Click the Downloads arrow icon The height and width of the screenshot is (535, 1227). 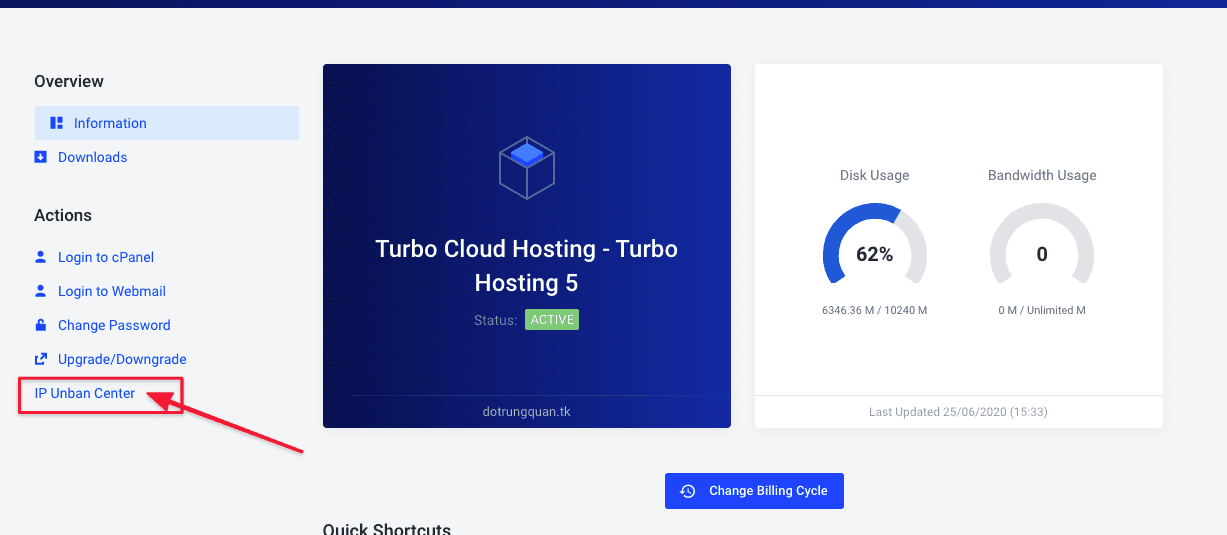click(41, 157)
